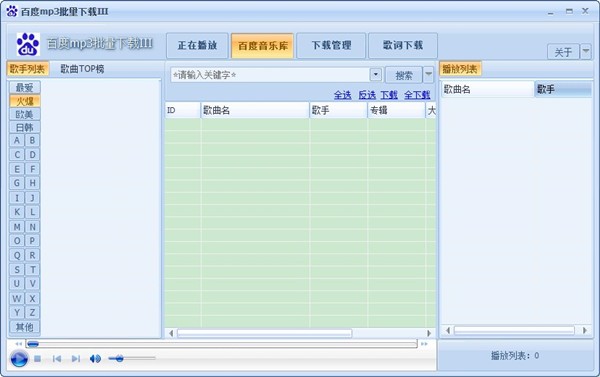Click the 全下载 link

(x=417, y=95)
